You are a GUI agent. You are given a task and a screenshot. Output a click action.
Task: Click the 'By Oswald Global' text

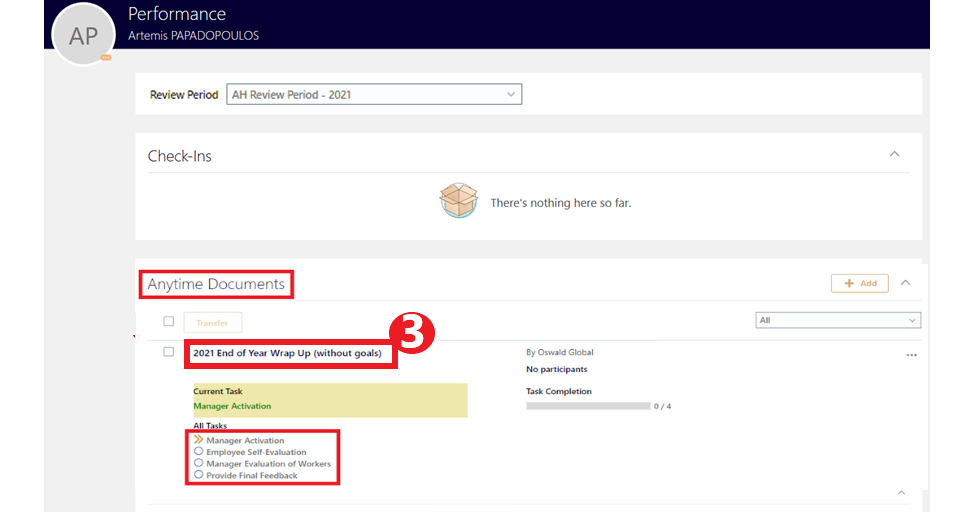[560, 352]
